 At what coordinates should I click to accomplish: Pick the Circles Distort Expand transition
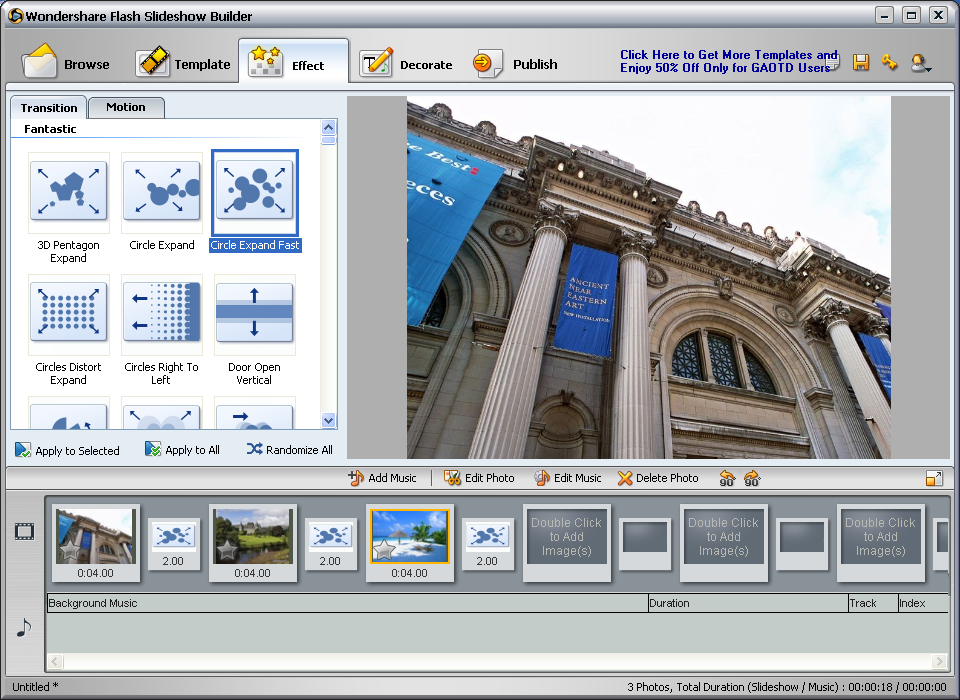tap(68, 313)
